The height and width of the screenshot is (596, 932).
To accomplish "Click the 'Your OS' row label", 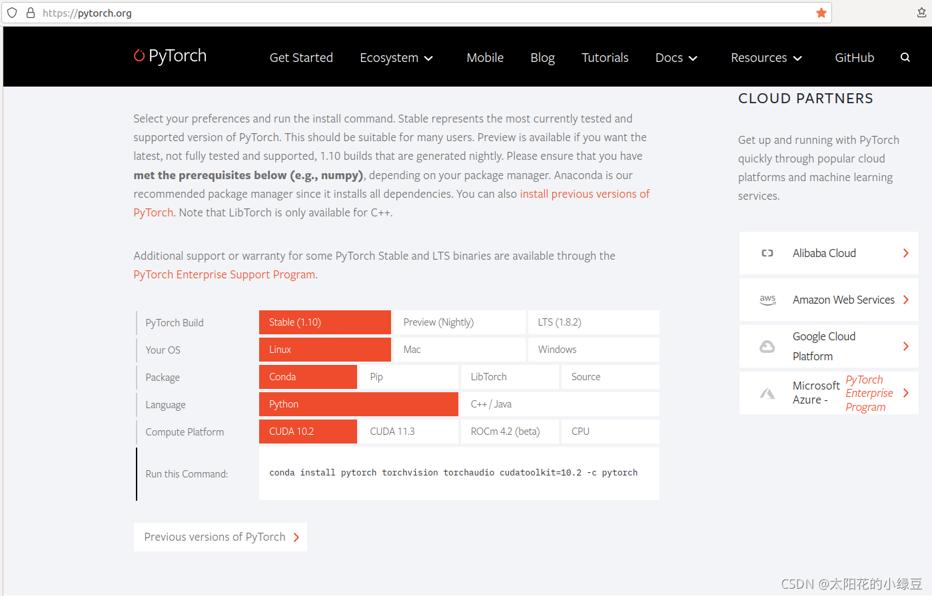I will pos(162,350).
